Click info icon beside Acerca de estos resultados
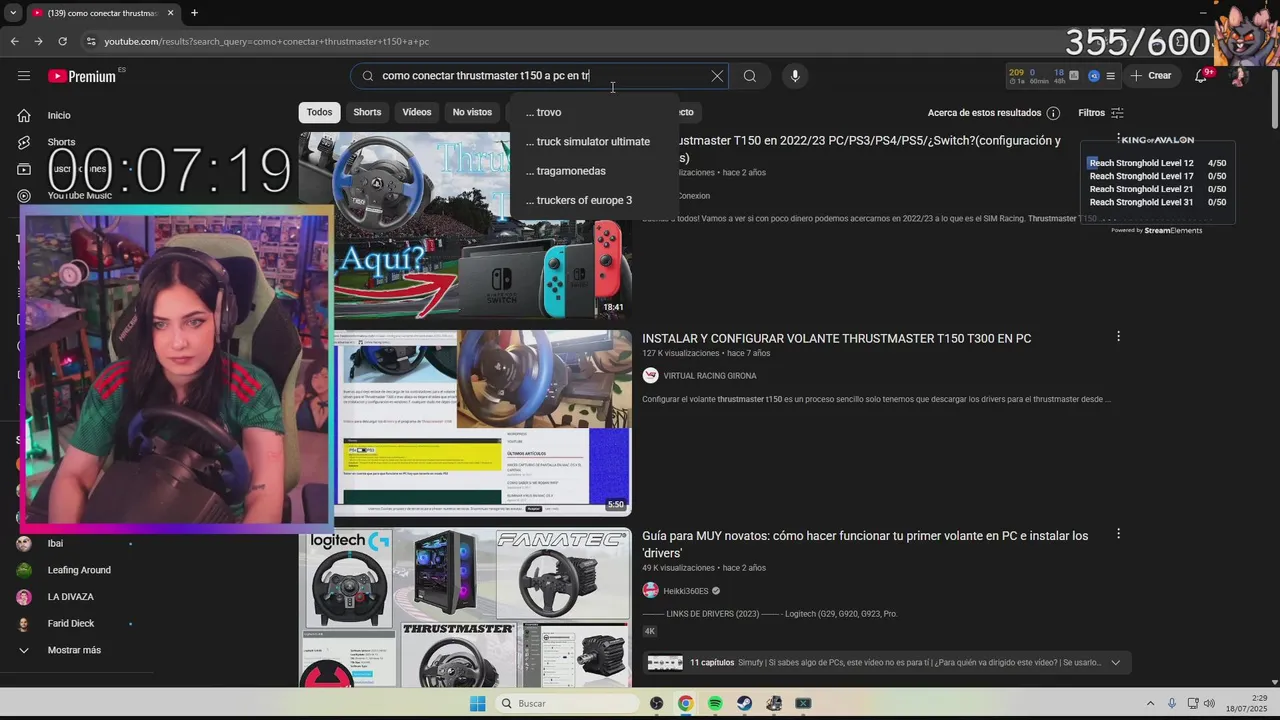 1053,113
